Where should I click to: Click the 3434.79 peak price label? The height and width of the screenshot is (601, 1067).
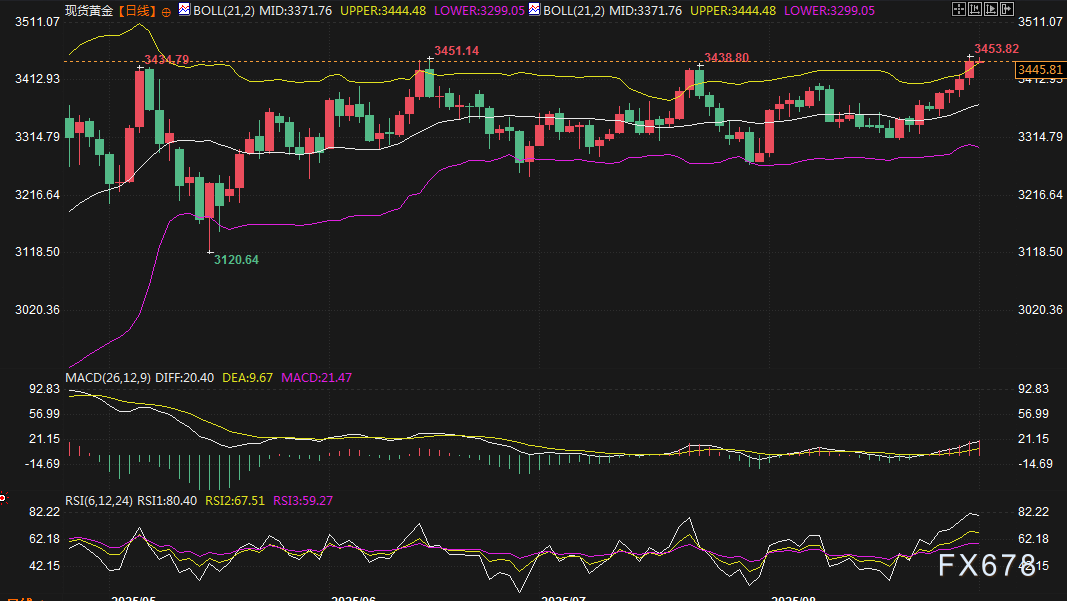pos(166,60)
